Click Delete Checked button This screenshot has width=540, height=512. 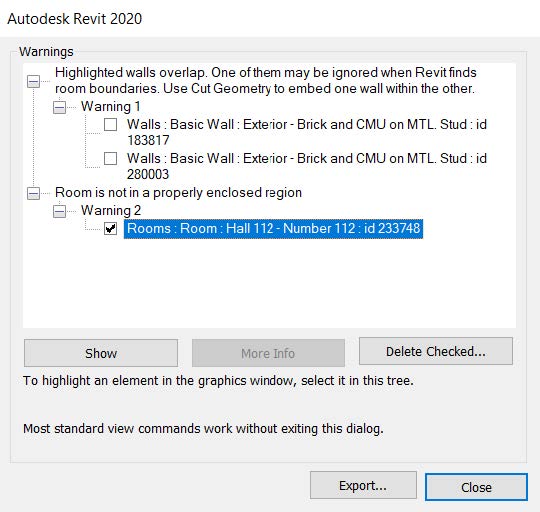(x=436, y=351)
